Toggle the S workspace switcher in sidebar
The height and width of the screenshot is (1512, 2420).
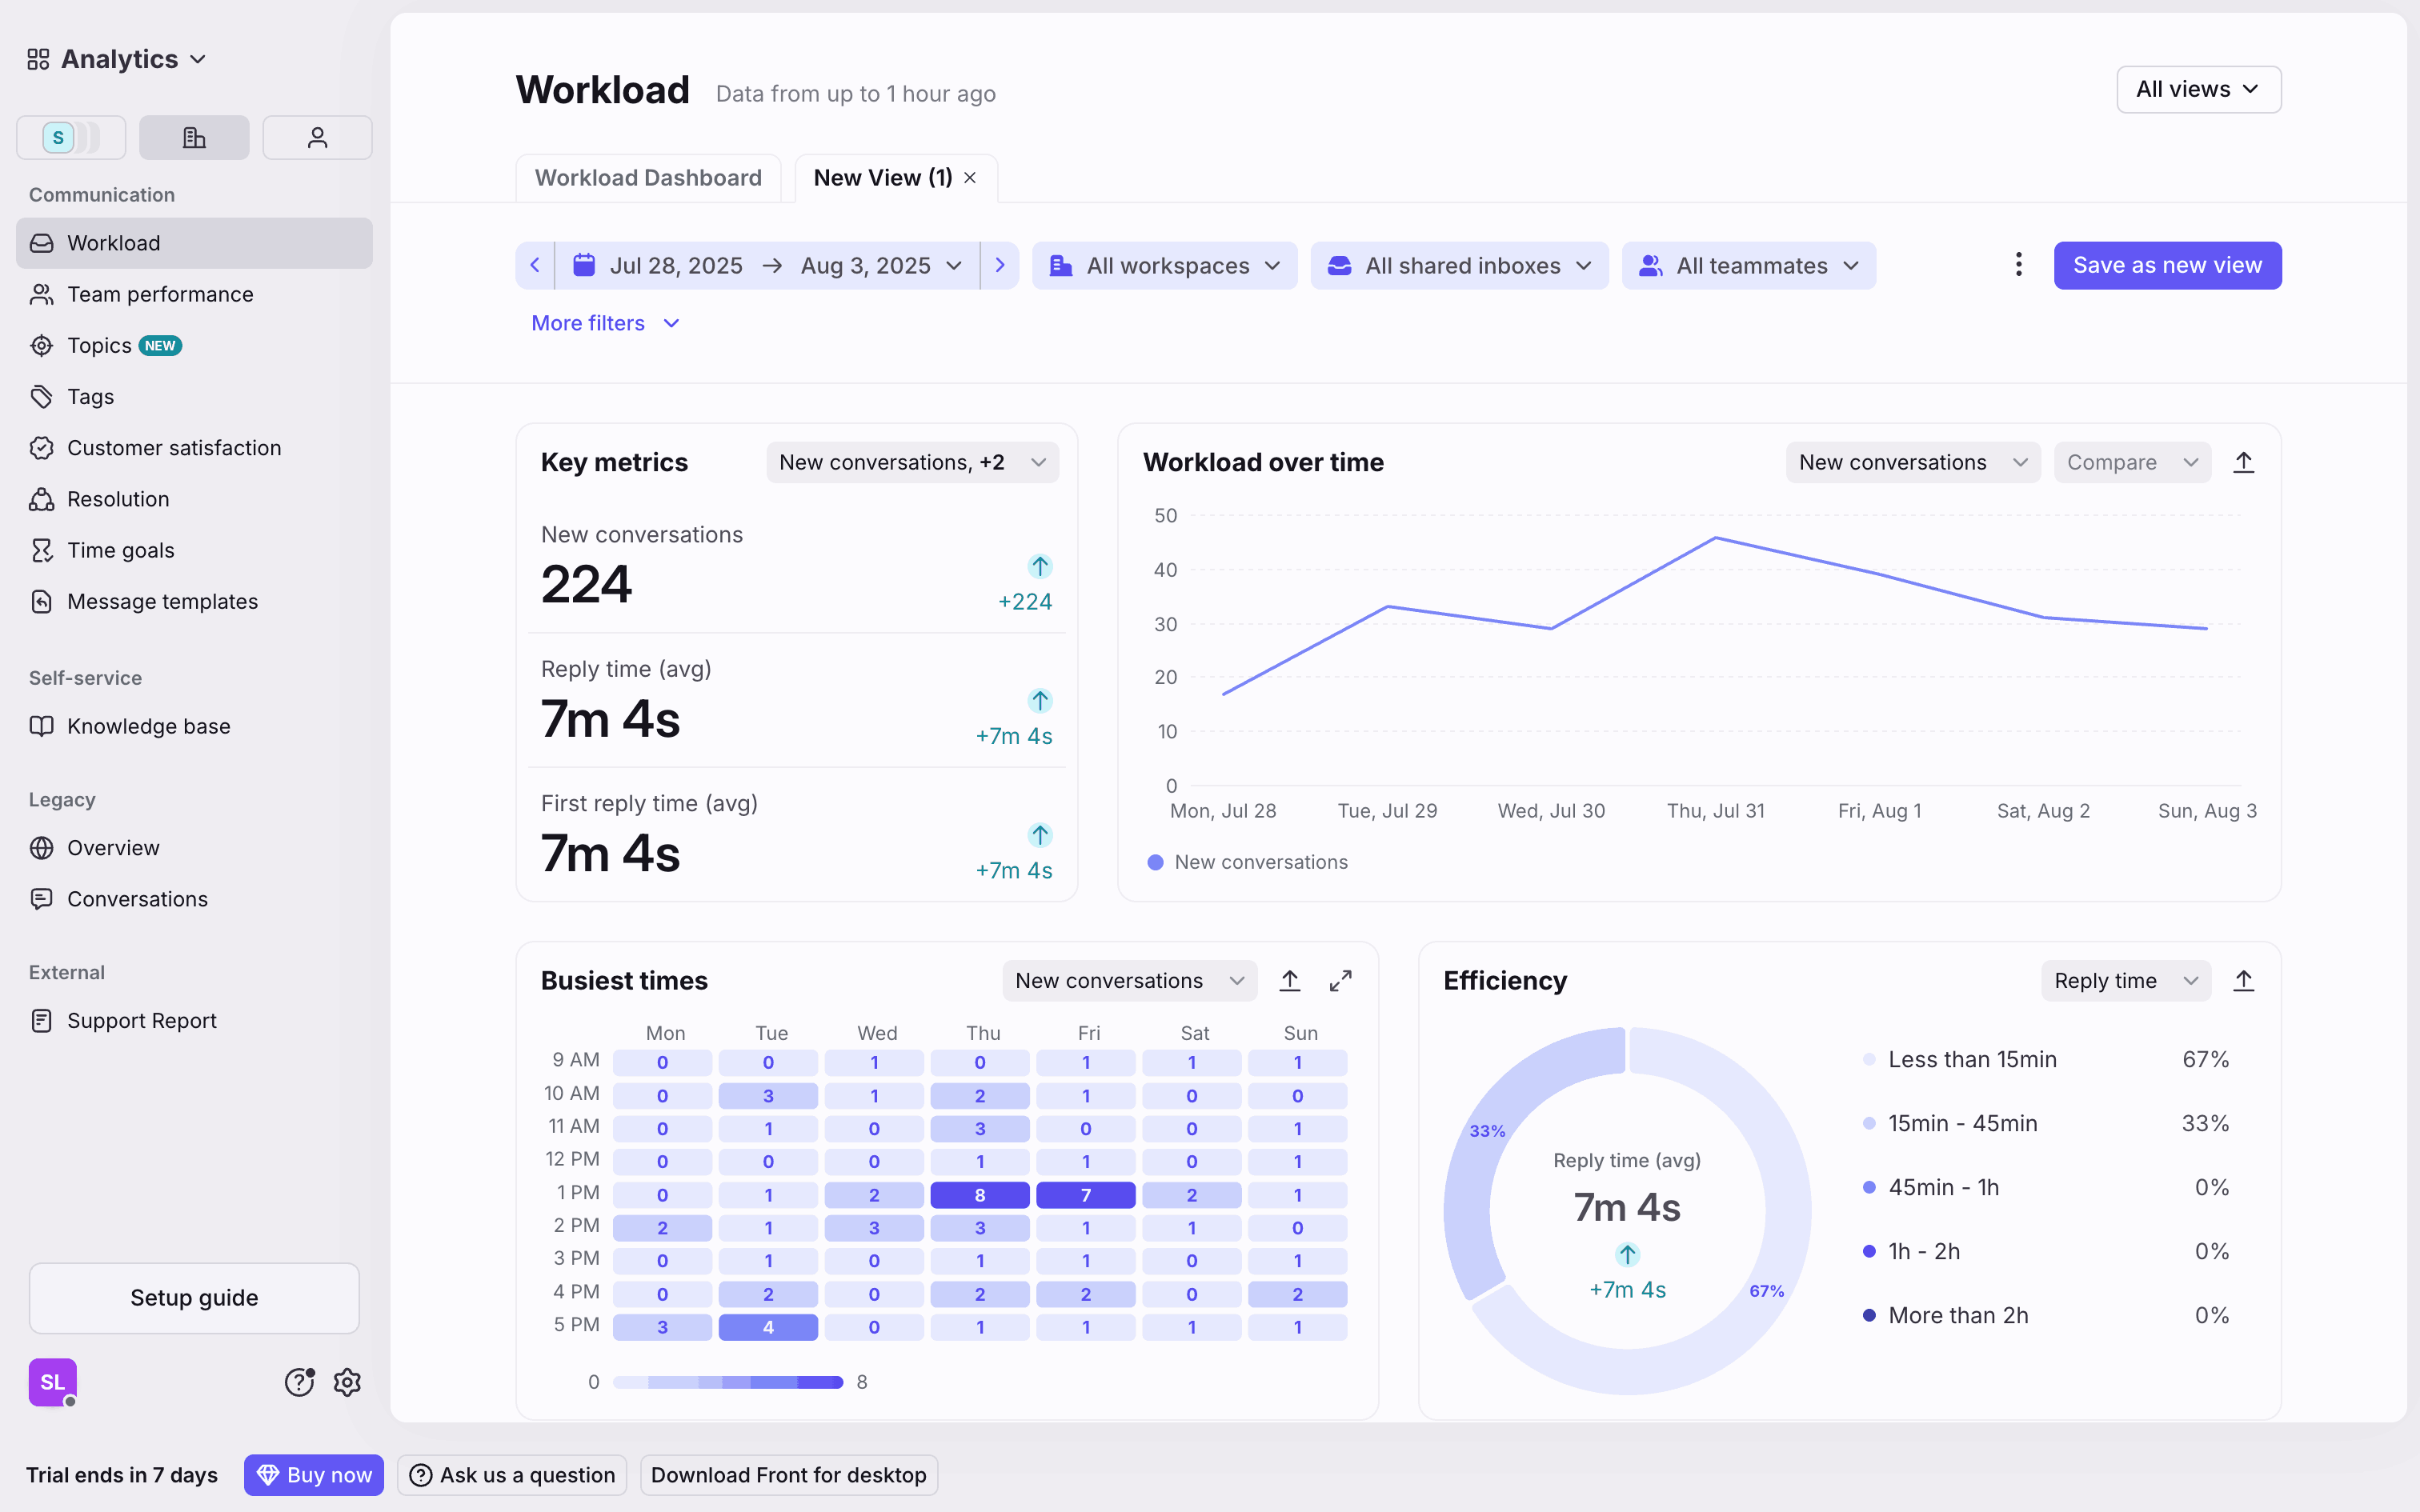[x=71, y=138]
